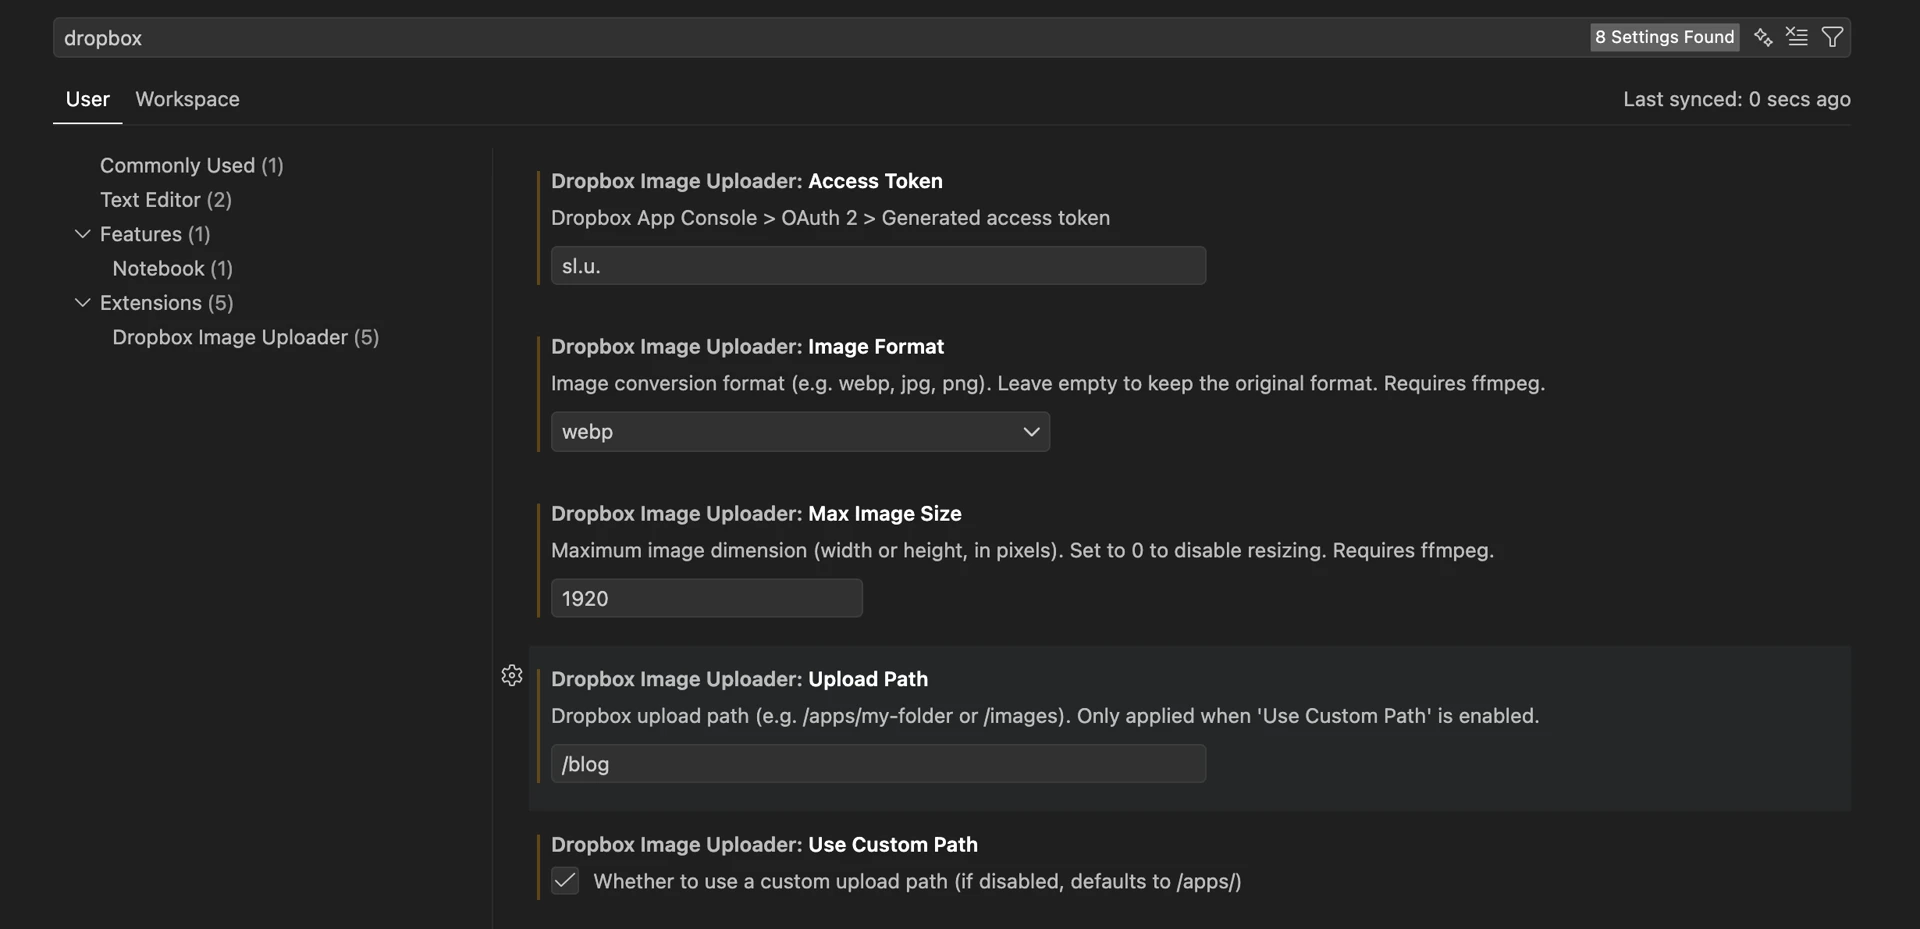Click the Image Format setting title
This screenshot has height=929, width=1920.
coord(747,347)
